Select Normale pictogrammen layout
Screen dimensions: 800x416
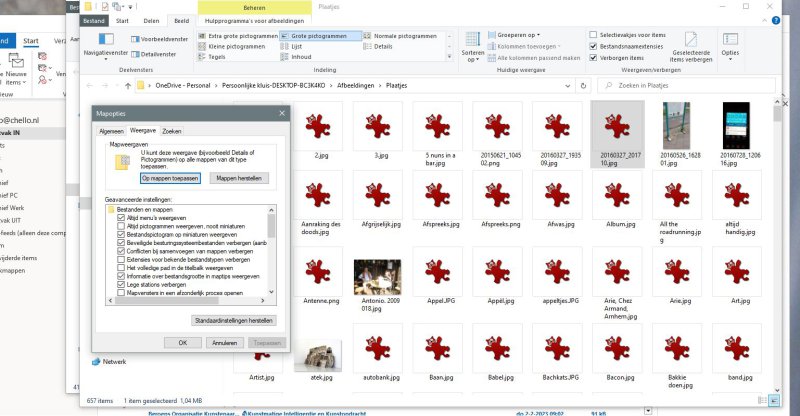400,36
